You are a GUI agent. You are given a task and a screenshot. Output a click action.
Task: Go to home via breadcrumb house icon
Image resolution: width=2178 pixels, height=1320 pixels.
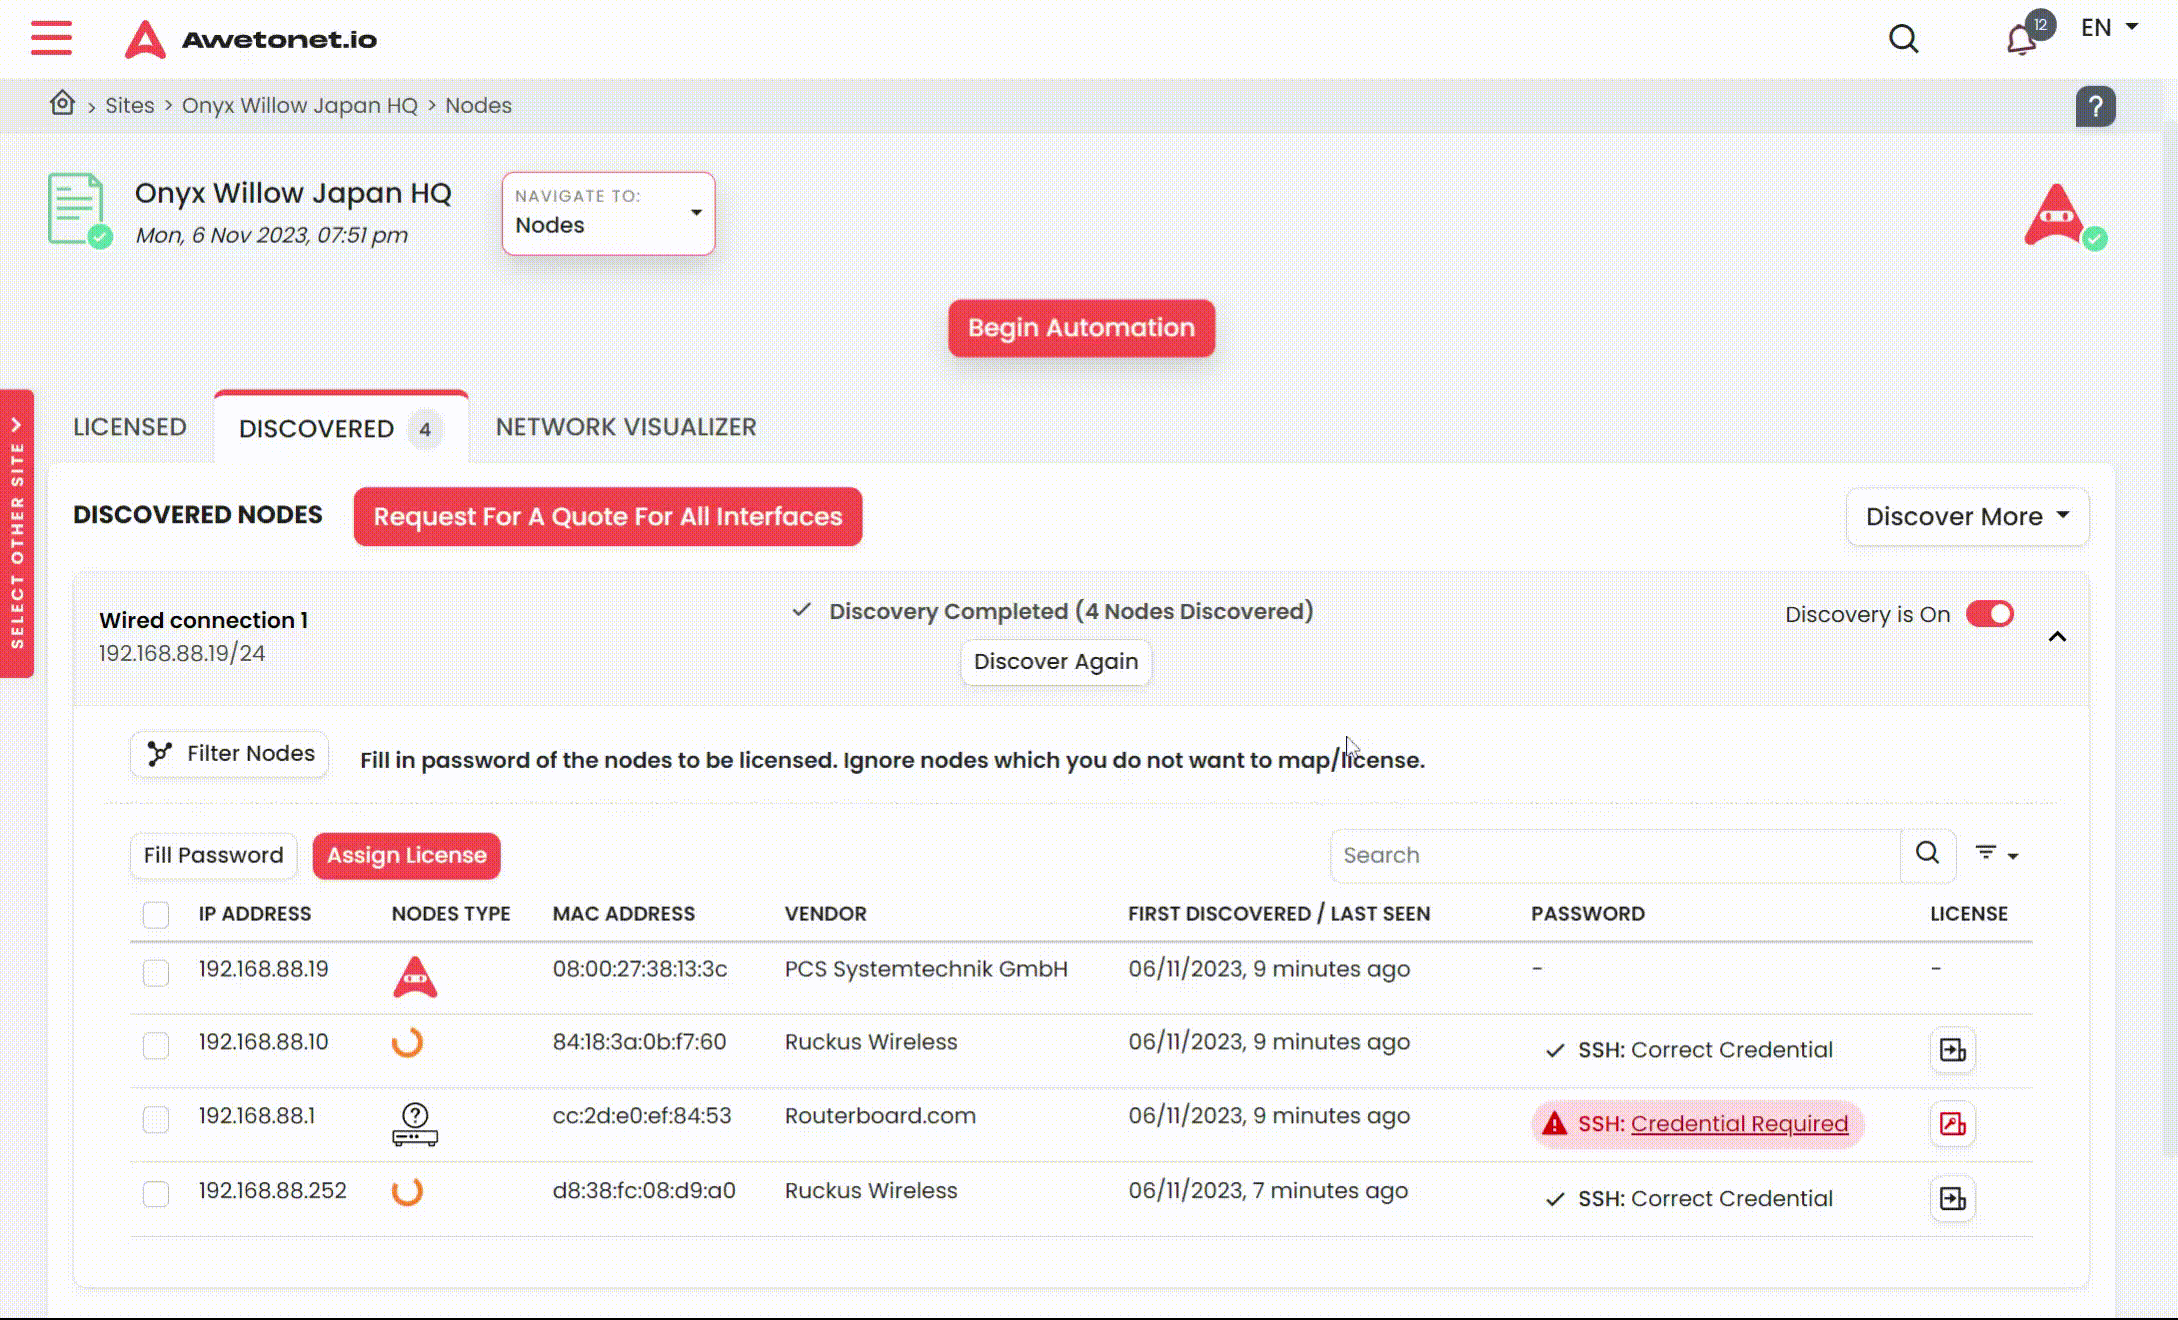[x=62, y=103]
